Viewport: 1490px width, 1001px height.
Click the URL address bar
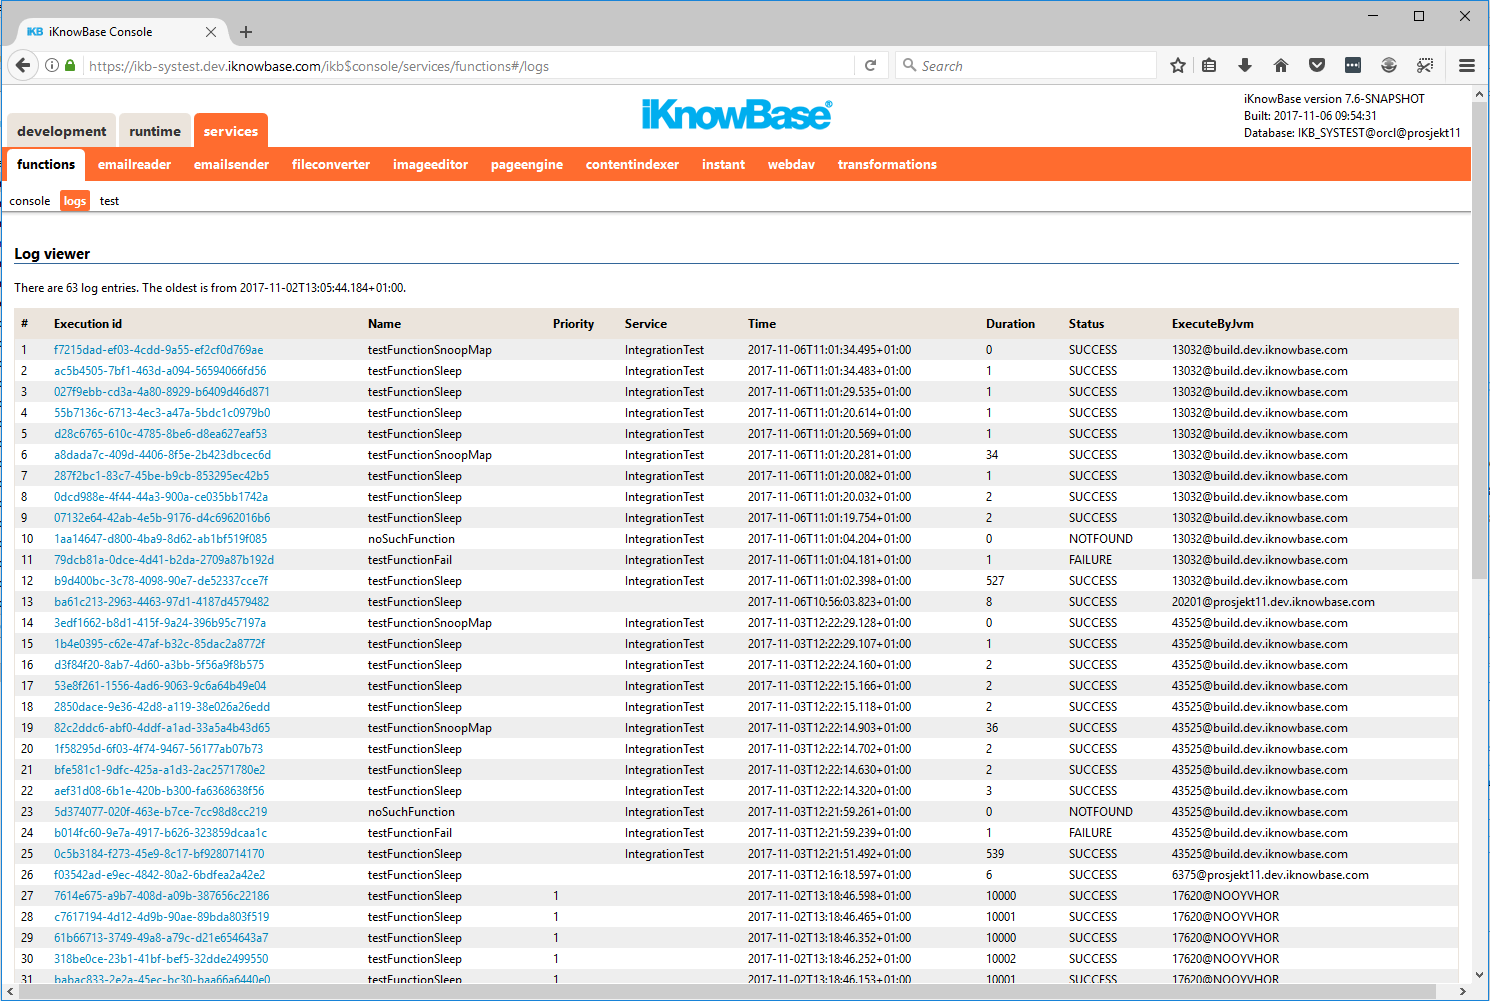[x=468, y=66]
